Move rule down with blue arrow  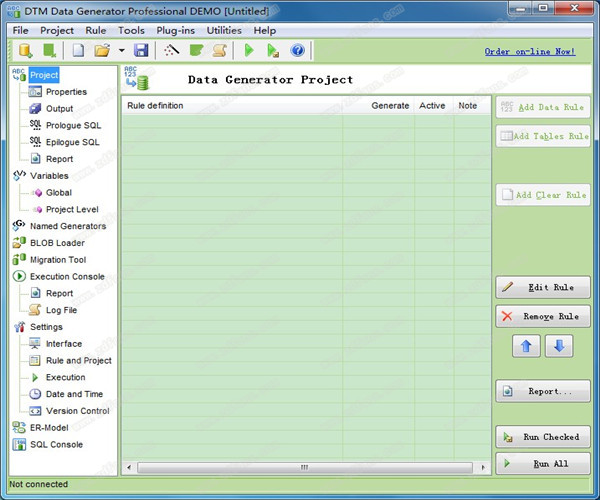pos(559,346)
